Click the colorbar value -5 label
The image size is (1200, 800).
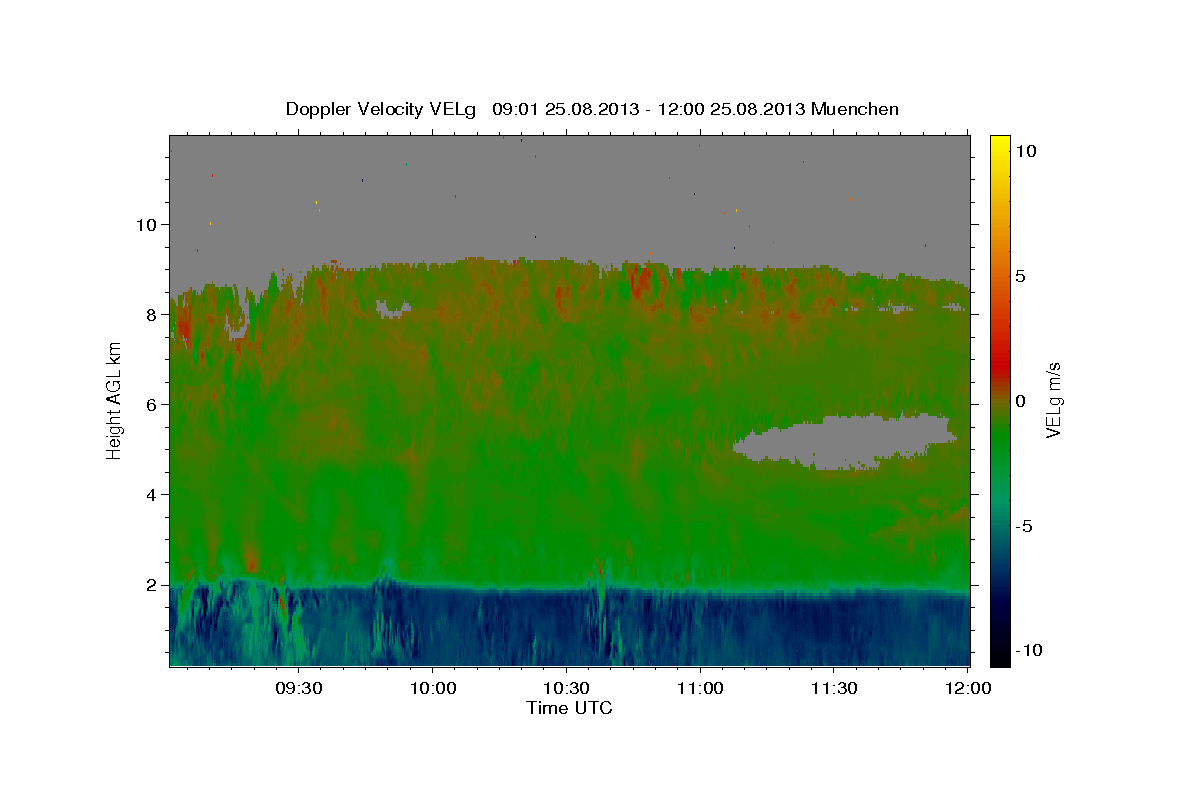(1023, 526)
